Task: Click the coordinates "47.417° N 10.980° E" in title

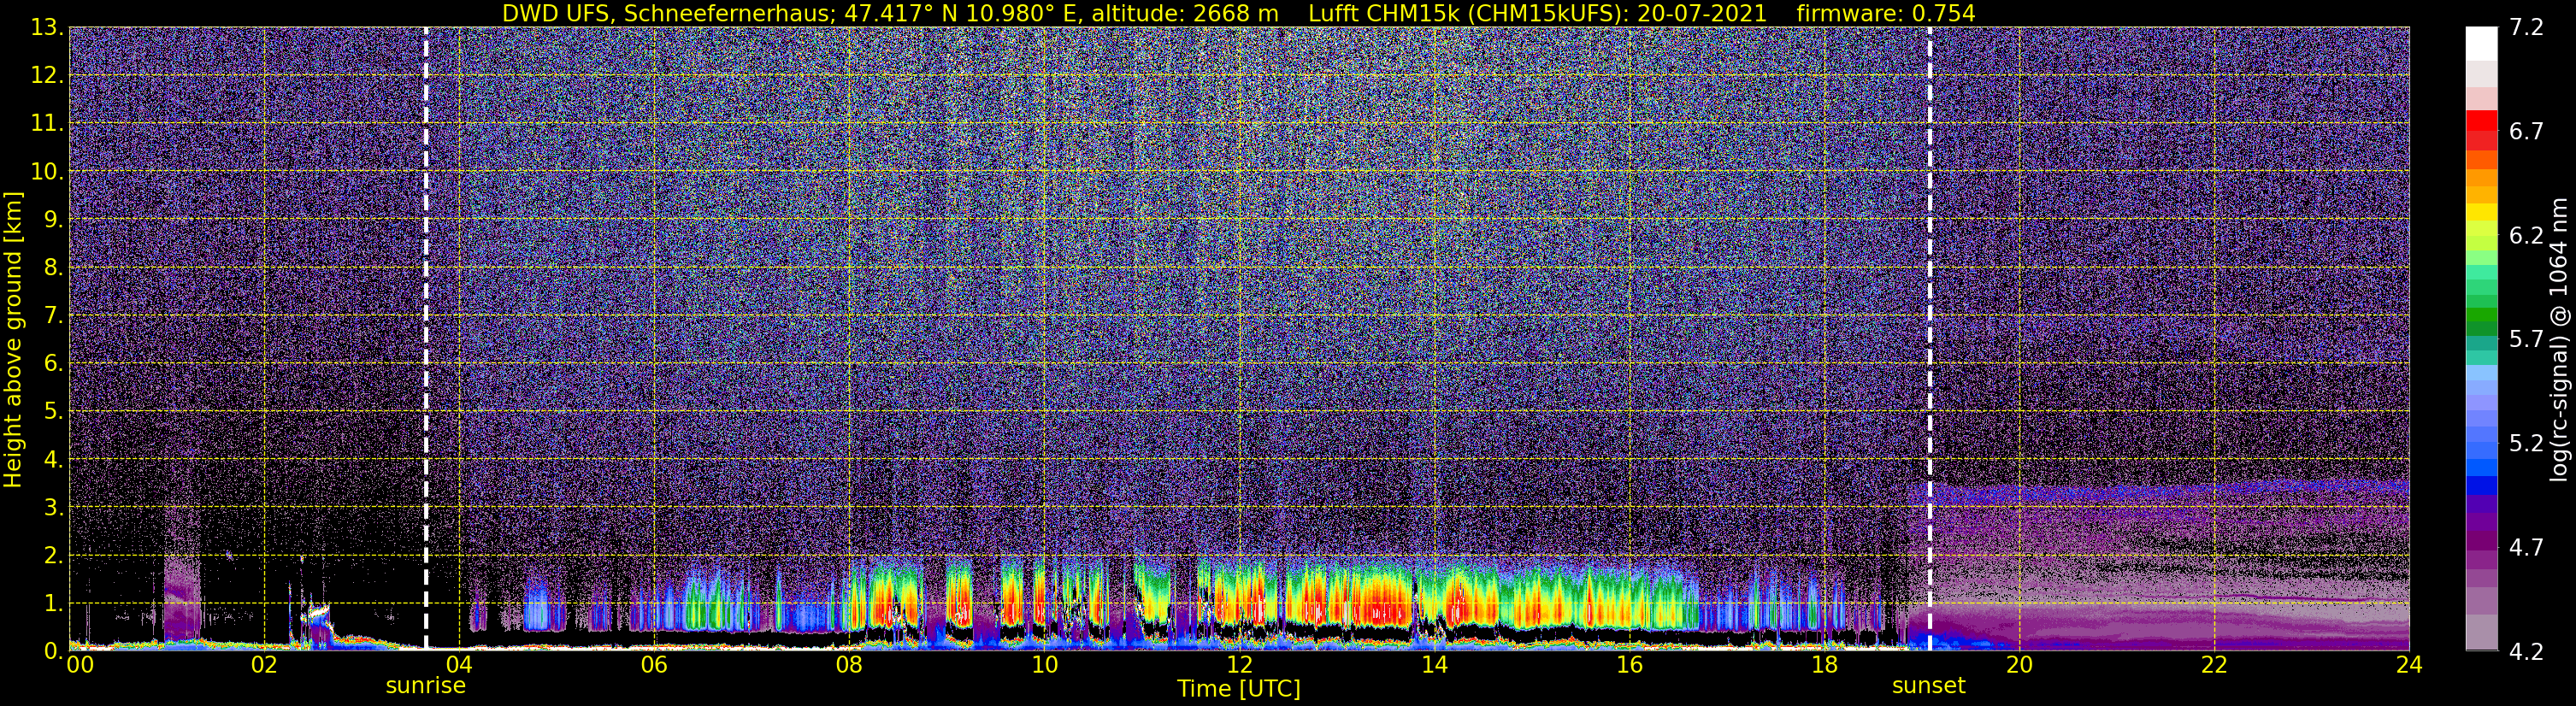Action: coord(960,13)
